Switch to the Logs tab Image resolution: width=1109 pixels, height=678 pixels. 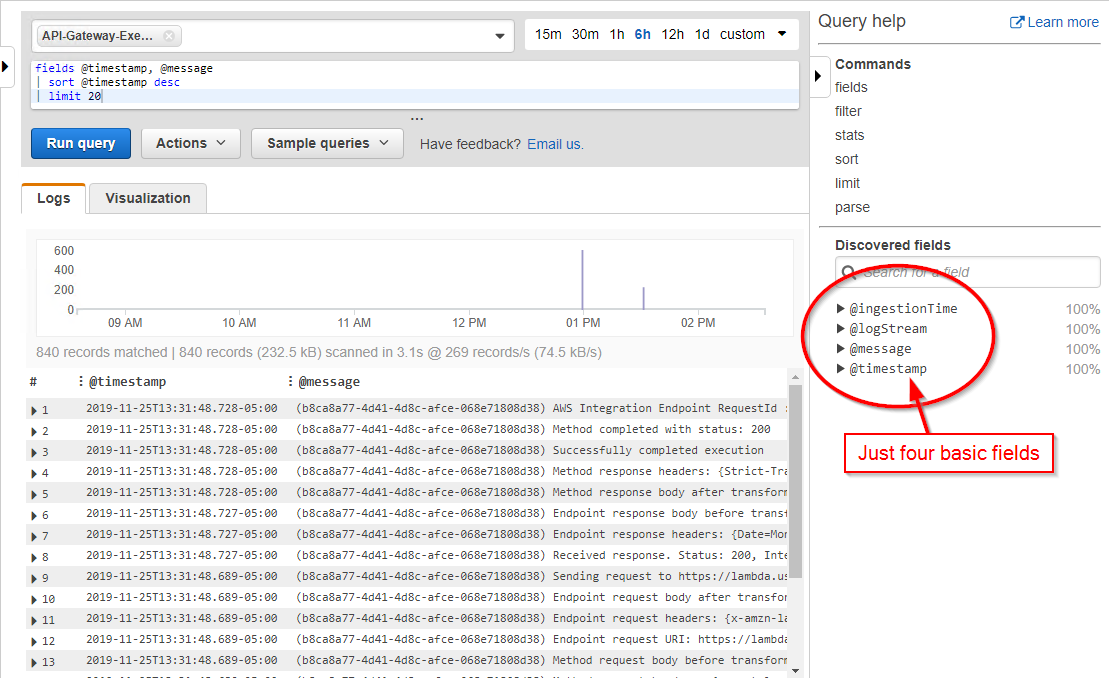53,198
